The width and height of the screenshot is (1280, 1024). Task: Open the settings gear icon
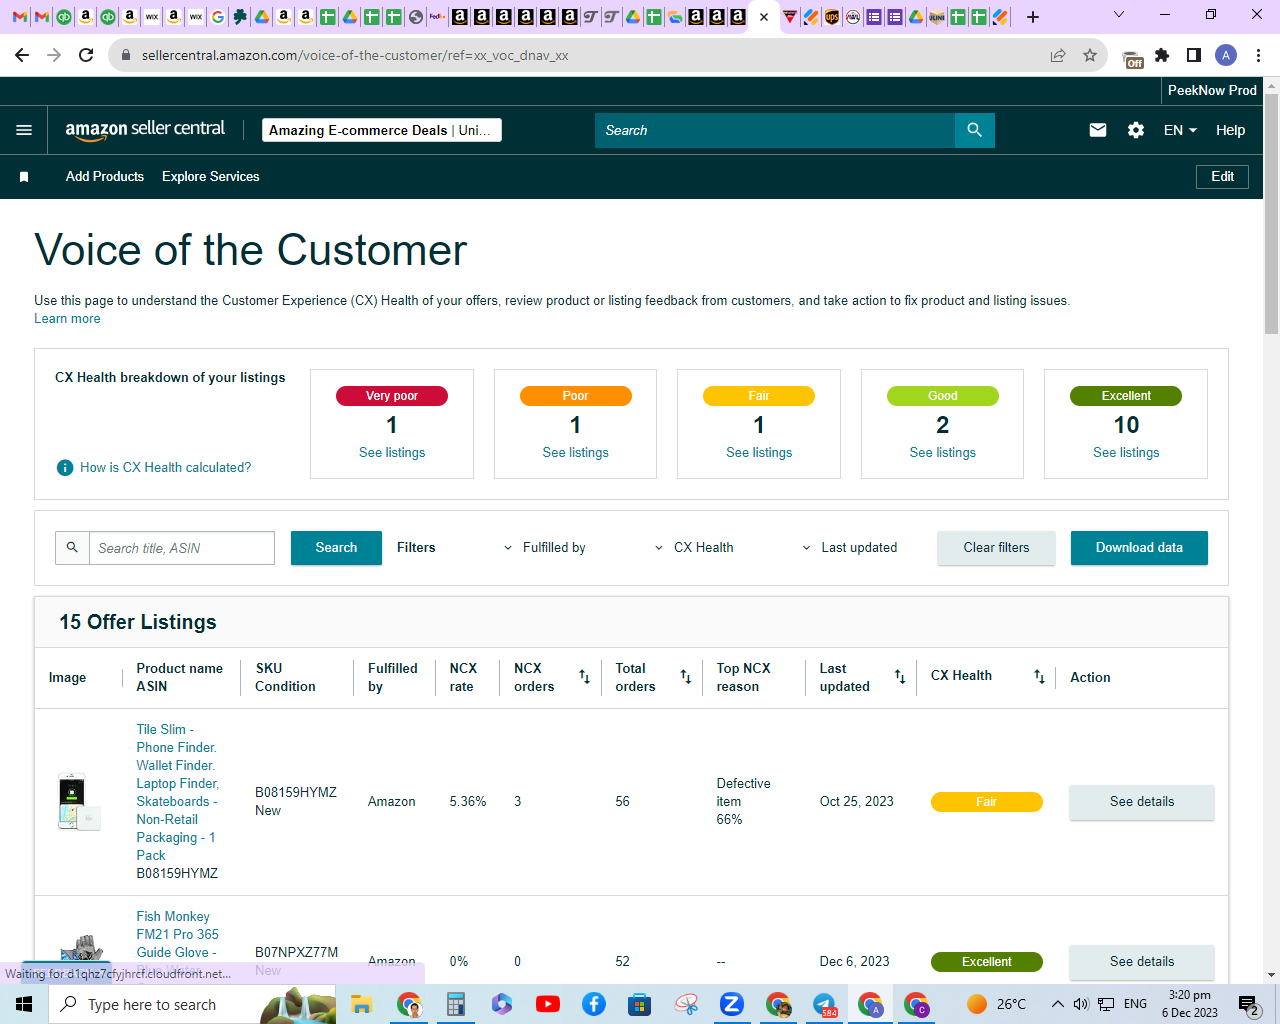pos(1136,130)
